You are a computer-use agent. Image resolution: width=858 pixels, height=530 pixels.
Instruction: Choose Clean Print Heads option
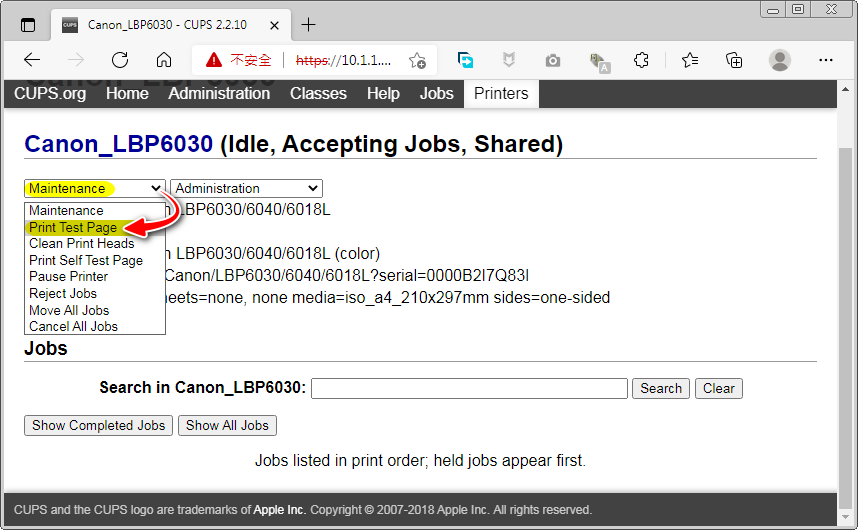pos(82,243)
